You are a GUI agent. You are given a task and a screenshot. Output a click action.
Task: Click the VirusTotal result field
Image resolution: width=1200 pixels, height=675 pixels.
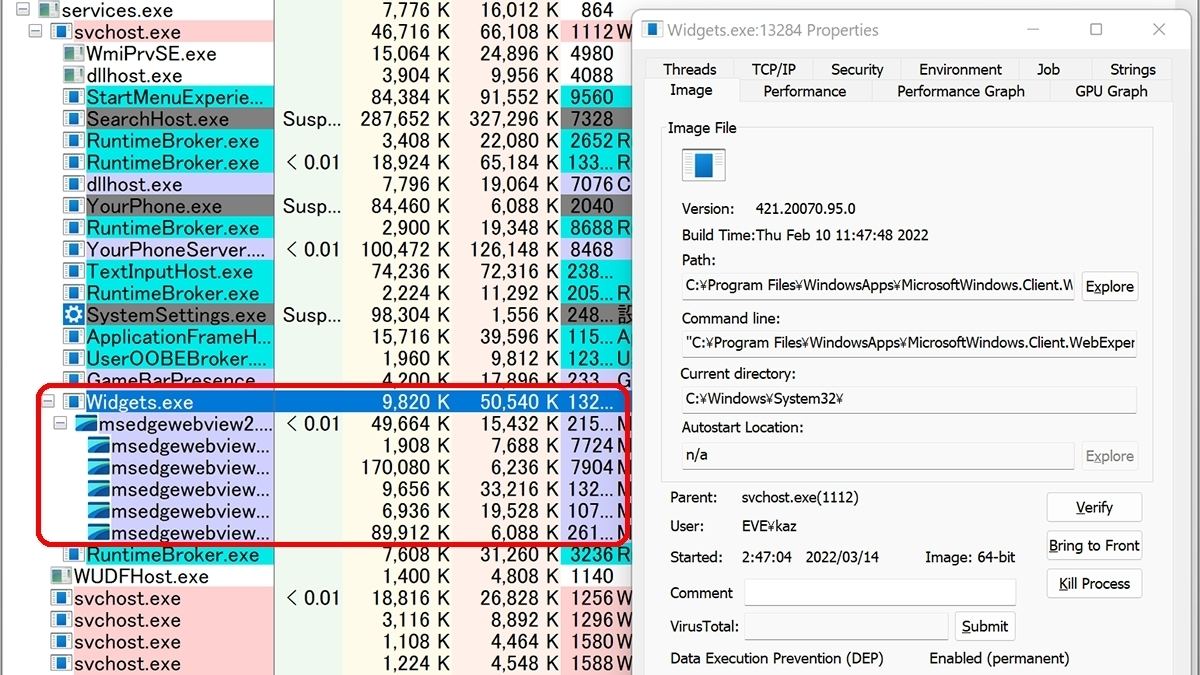click(x=846, y=626)
